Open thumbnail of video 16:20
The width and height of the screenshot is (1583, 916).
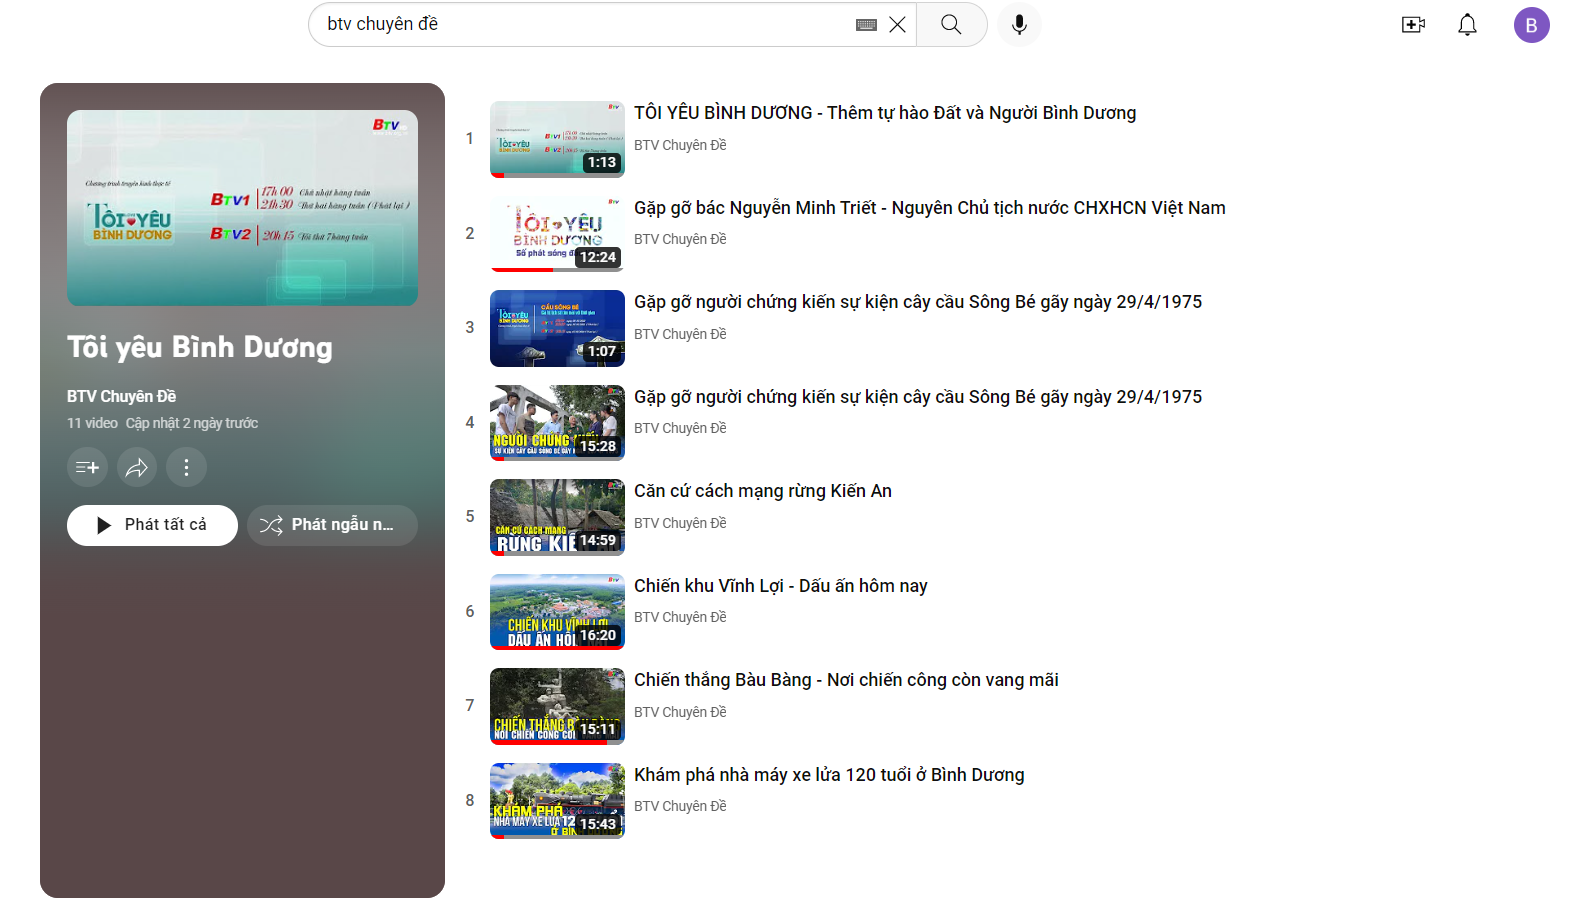click(557, 612)
